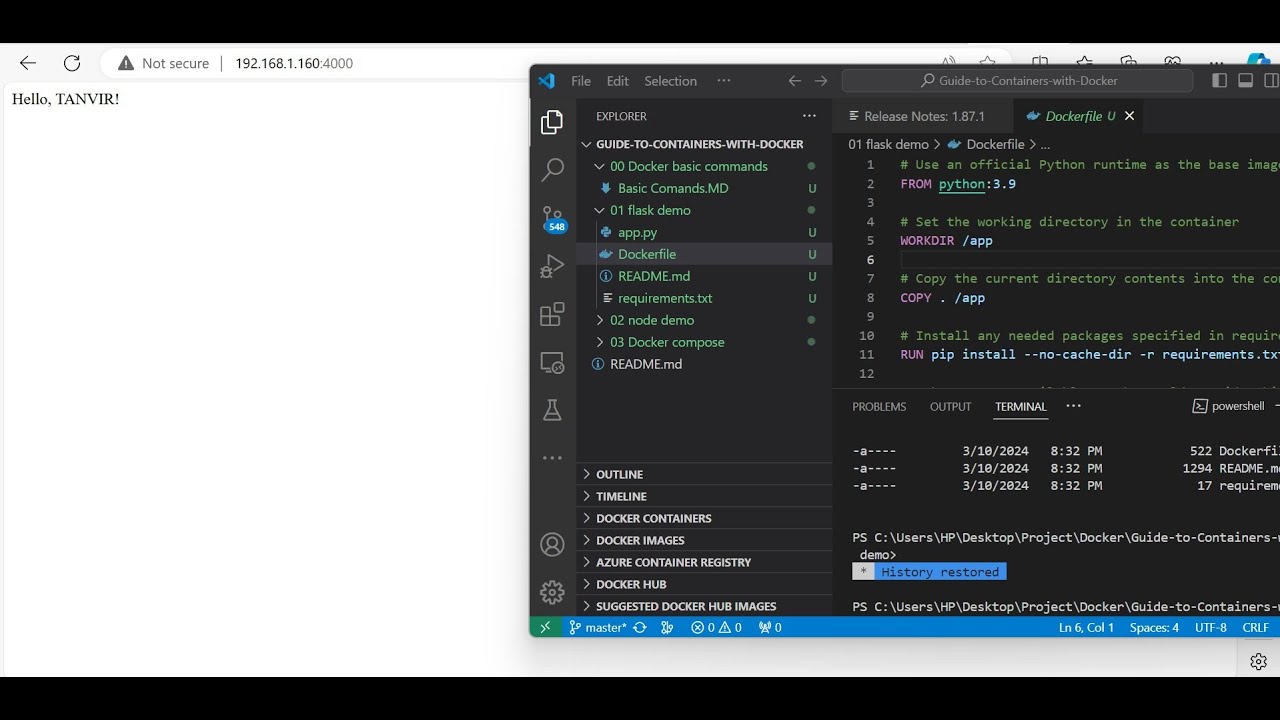
Task: Open the Explorer view in activity bar
Action: tap(552, 122)
